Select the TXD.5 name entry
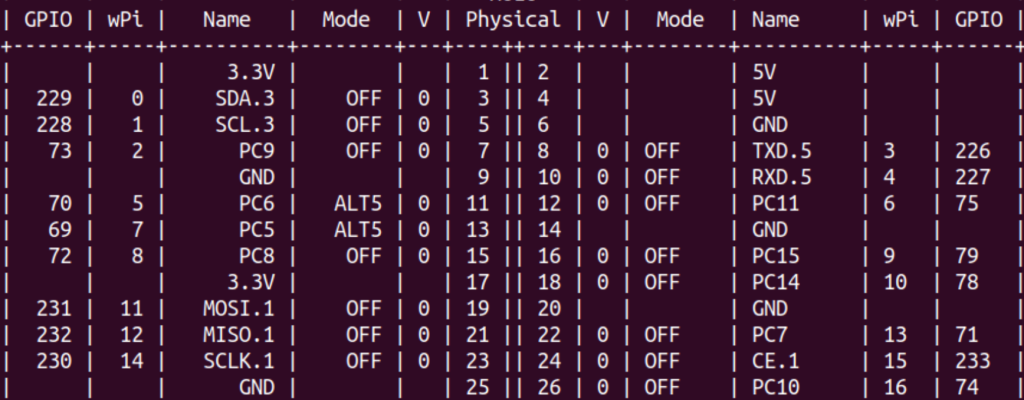 [x=782, y=151]
